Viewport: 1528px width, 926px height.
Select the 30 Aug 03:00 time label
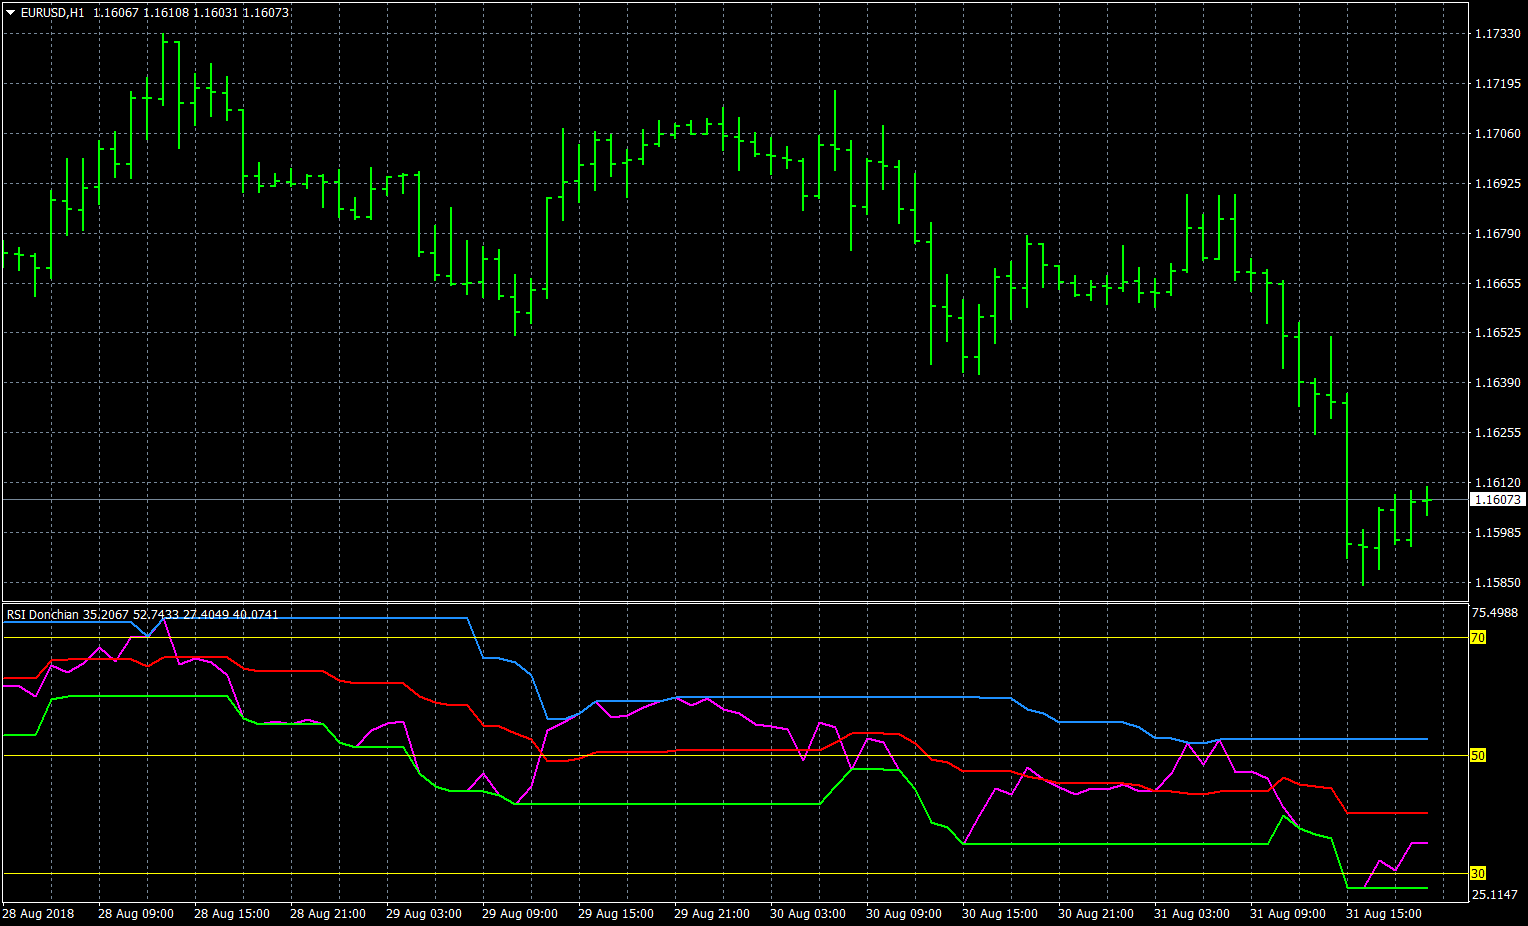coord(808,914)
